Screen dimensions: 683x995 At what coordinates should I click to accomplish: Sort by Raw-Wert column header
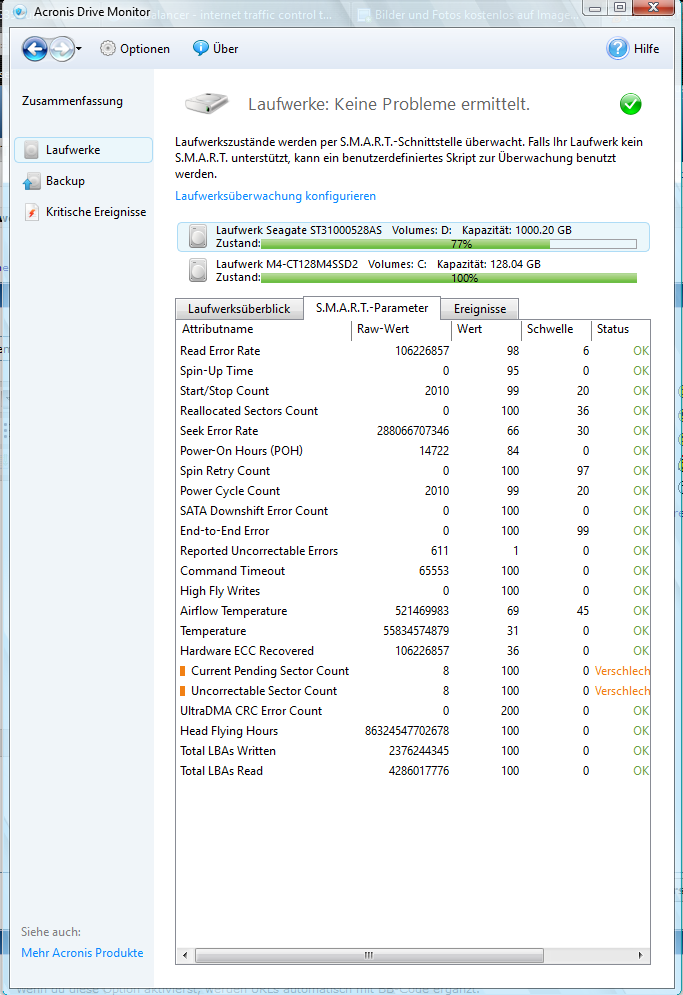(x=401, y=329)
